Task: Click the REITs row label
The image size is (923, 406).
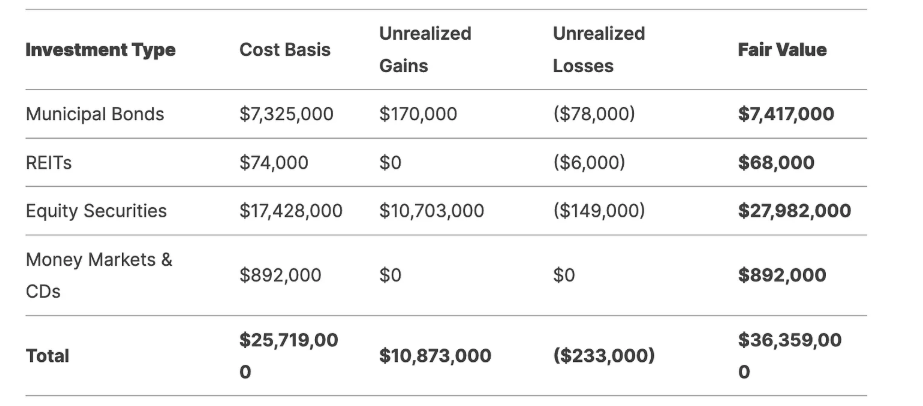Action: coord(49,163)
